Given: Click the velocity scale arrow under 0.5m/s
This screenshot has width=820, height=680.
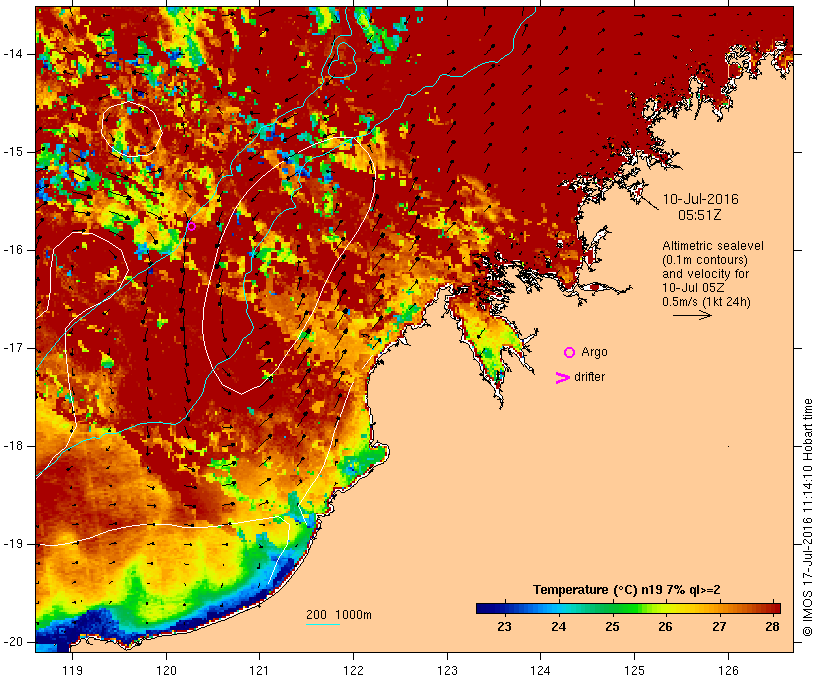Looking at the screenshot, I should coord(692,315).
